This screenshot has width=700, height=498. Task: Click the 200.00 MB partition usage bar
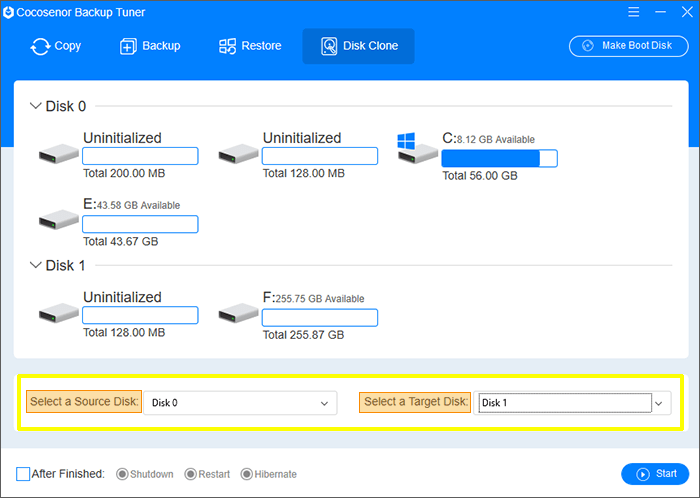pos(140,156)
